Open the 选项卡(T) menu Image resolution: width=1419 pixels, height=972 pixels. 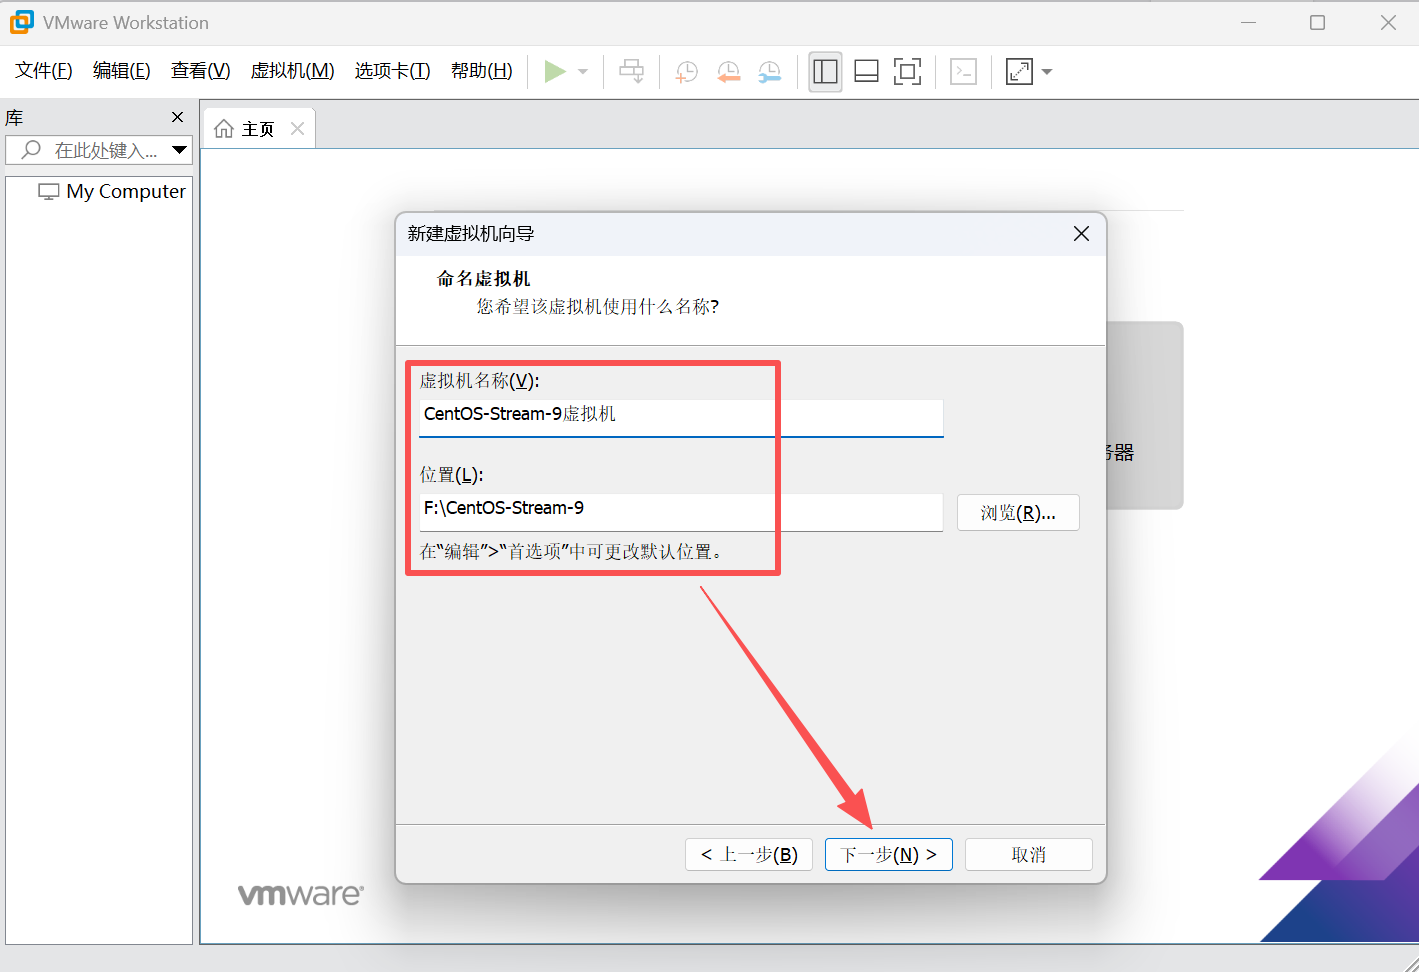[393, 71]
